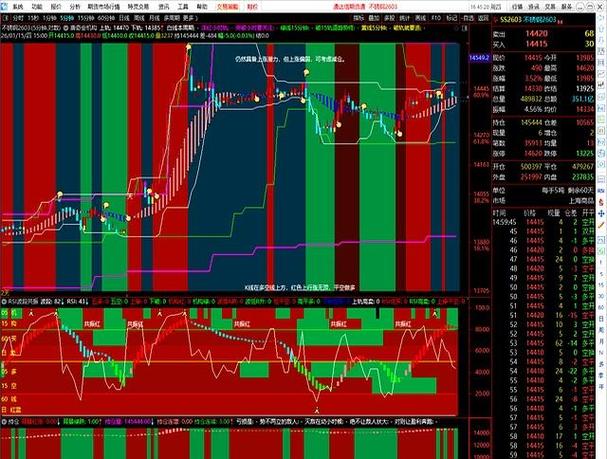The image size is (607, 459).
Task: Click the application logo icon
Action: [x=4, y=6]
